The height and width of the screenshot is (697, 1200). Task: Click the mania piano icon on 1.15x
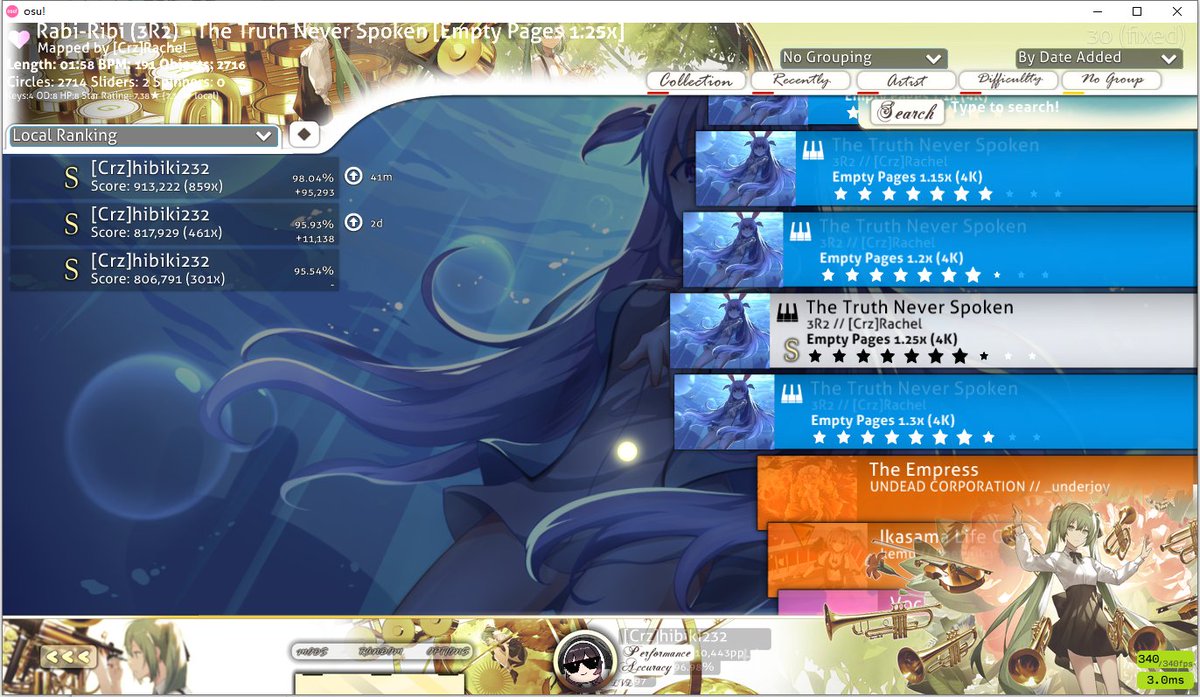pos(812,151)
